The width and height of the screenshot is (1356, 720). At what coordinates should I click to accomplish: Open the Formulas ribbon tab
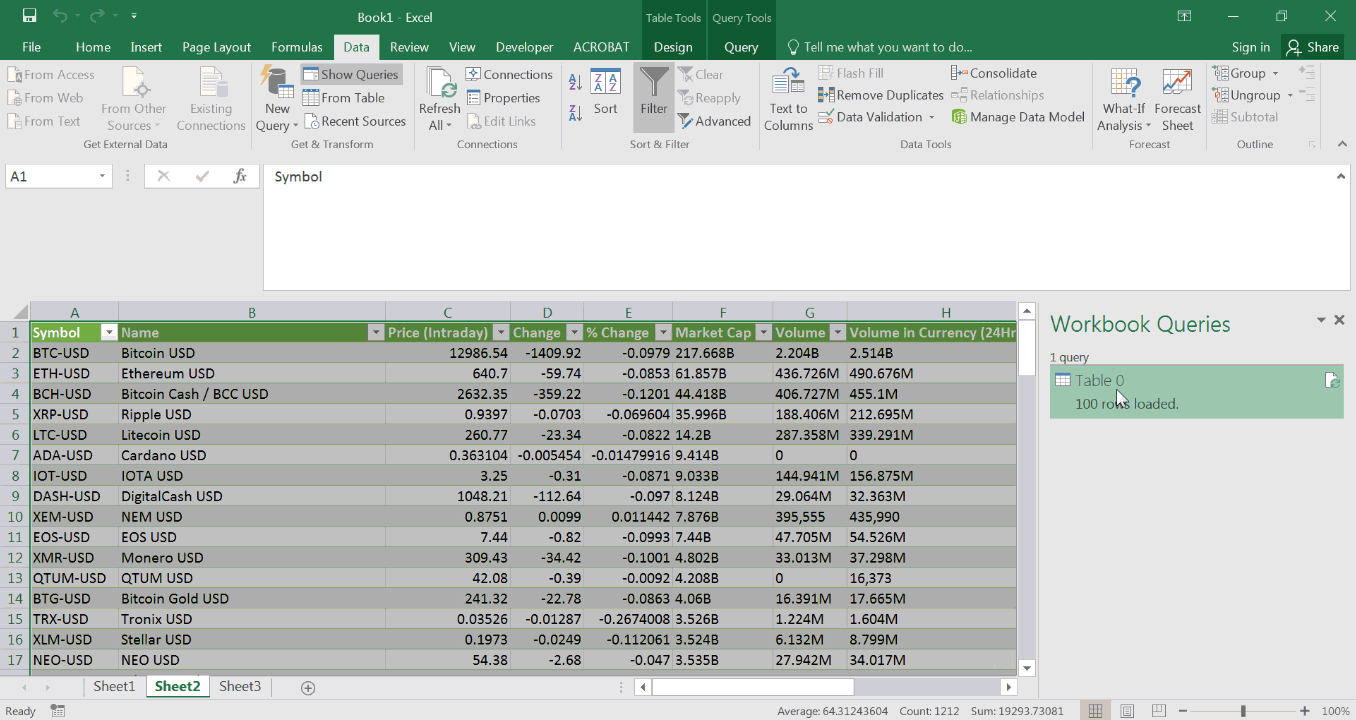(x=296, y=47)
